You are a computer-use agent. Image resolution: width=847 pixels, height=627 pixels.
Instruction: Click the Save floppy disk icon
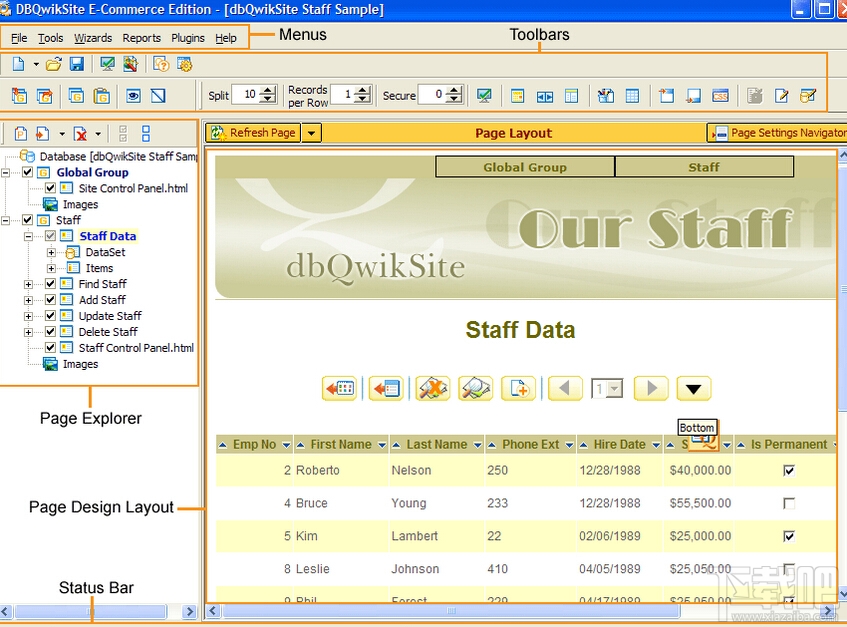click(x=77, y=65)
